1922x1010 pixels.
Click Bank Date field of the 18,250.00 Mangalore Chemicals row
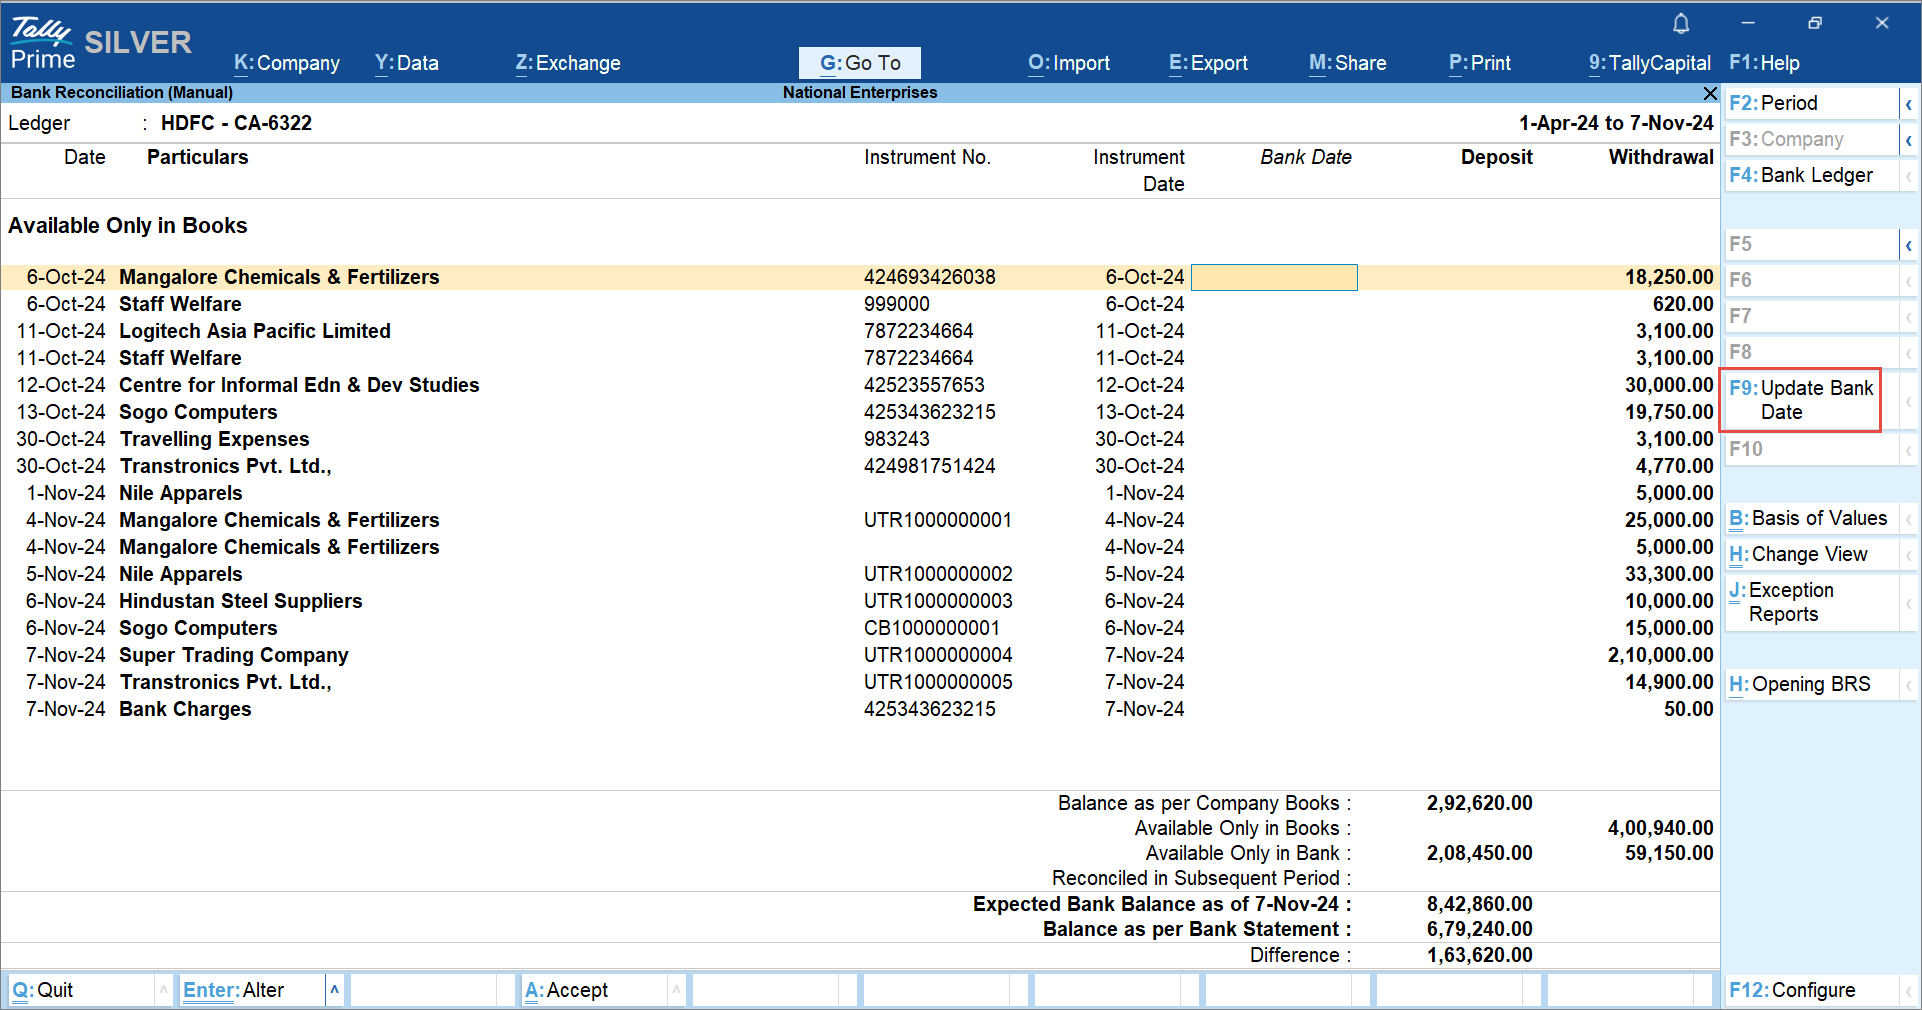(1274, 277)
